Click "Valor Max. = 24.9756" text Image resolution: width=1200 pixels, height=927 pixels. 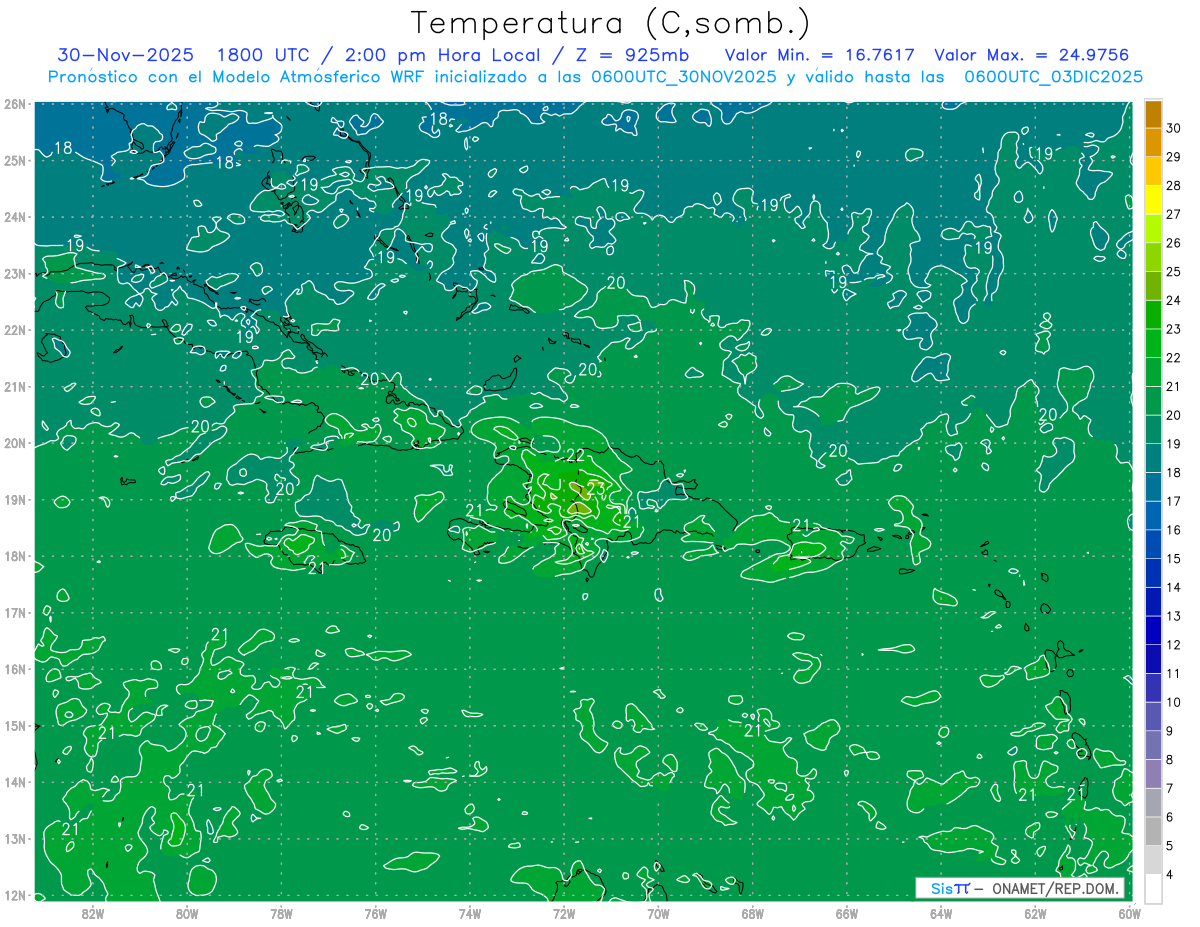[x=1031, y=55]
